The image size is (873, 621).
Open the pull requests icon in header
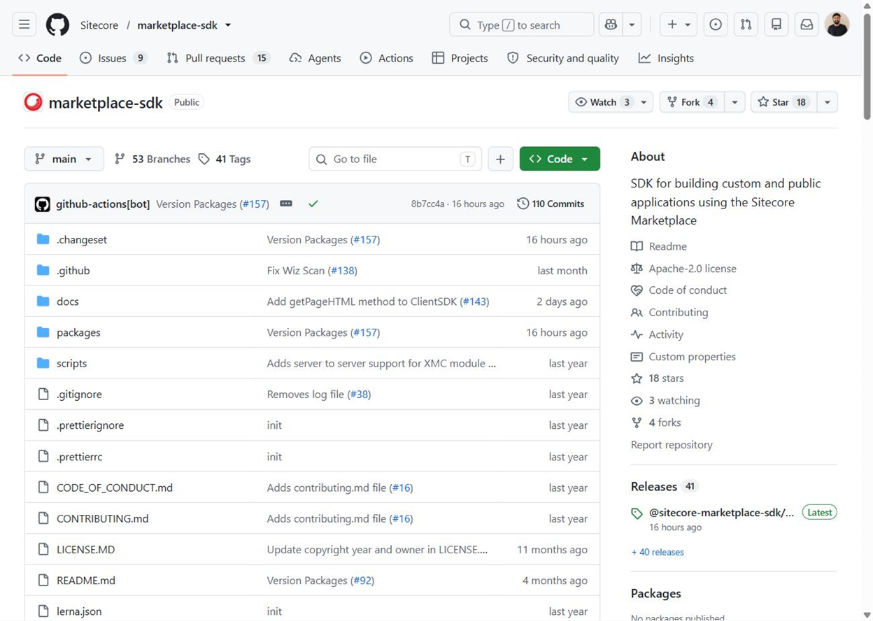point(746,25)
